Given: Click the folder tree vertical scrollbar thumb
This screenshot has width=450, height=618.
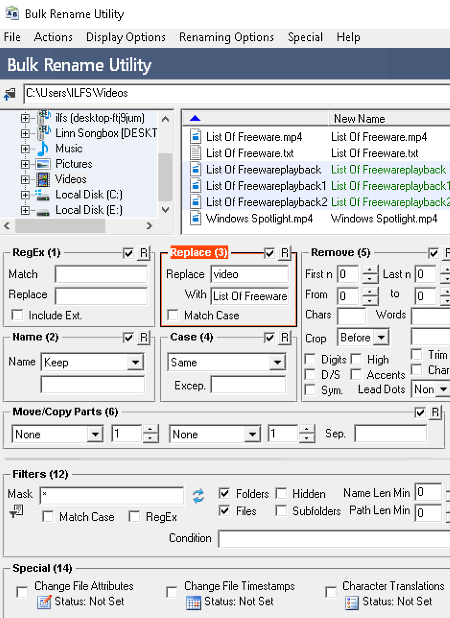Looking at the screenshot, I should tap(165, 177).
